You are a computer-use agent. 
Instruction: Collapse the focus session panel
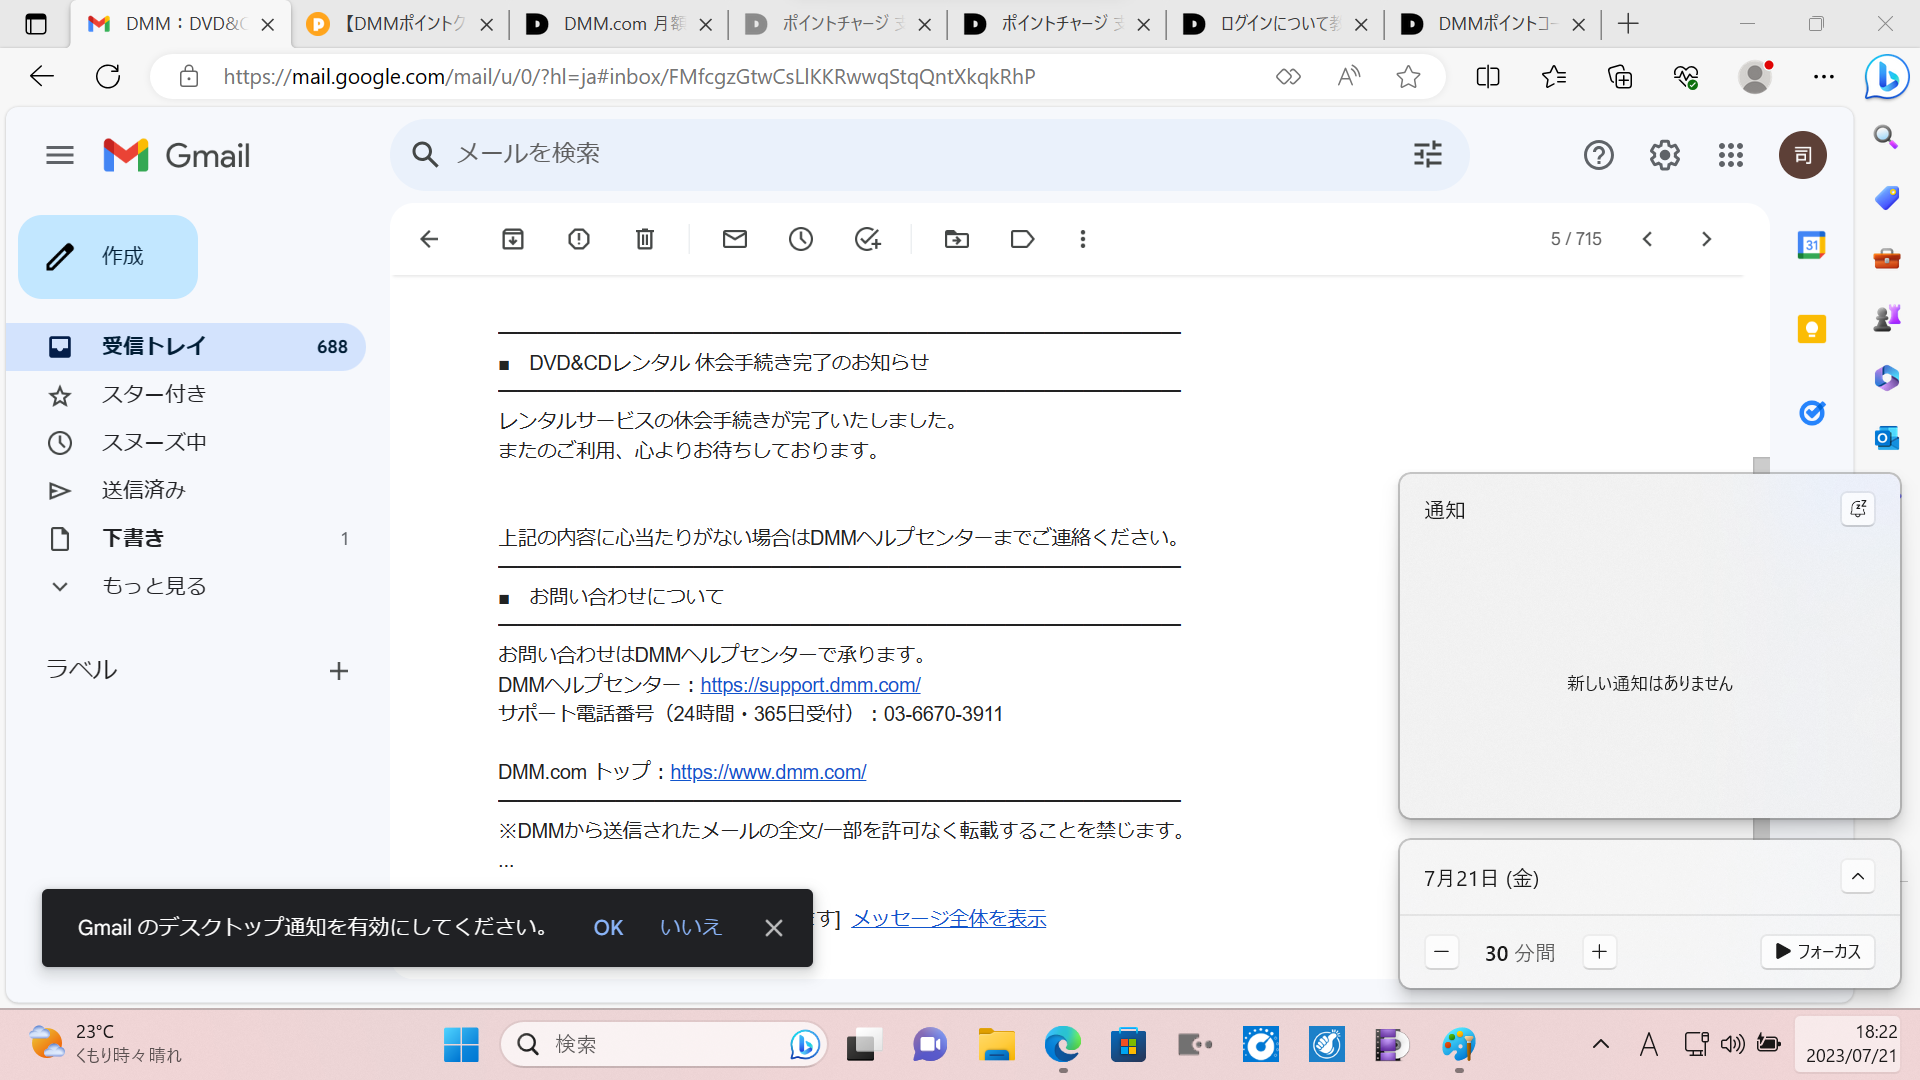click(x=1857, y=876)
